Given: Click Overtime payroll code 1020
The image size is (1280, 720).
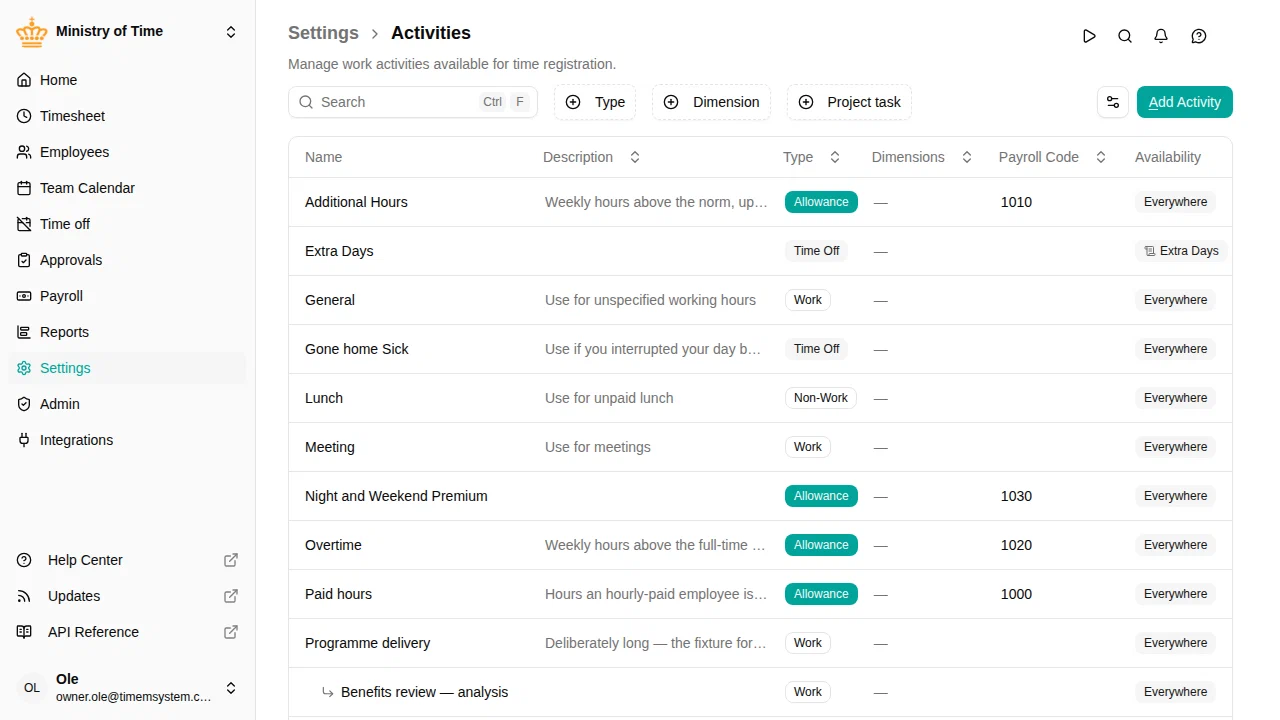Looking at the screenshot, I should (1016, 545).
